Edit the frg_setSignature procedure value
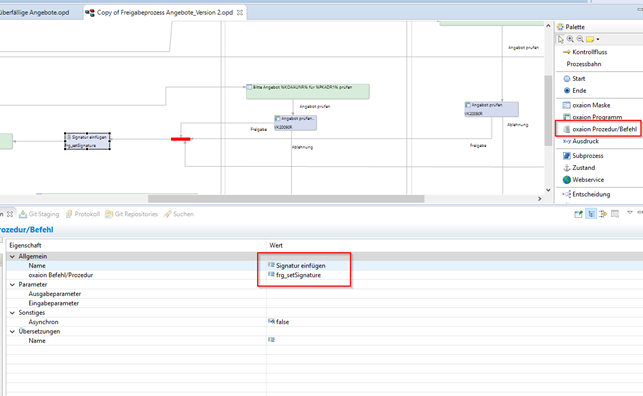The width and height of the screenshot is (643, 396). [x=298, y=275]
